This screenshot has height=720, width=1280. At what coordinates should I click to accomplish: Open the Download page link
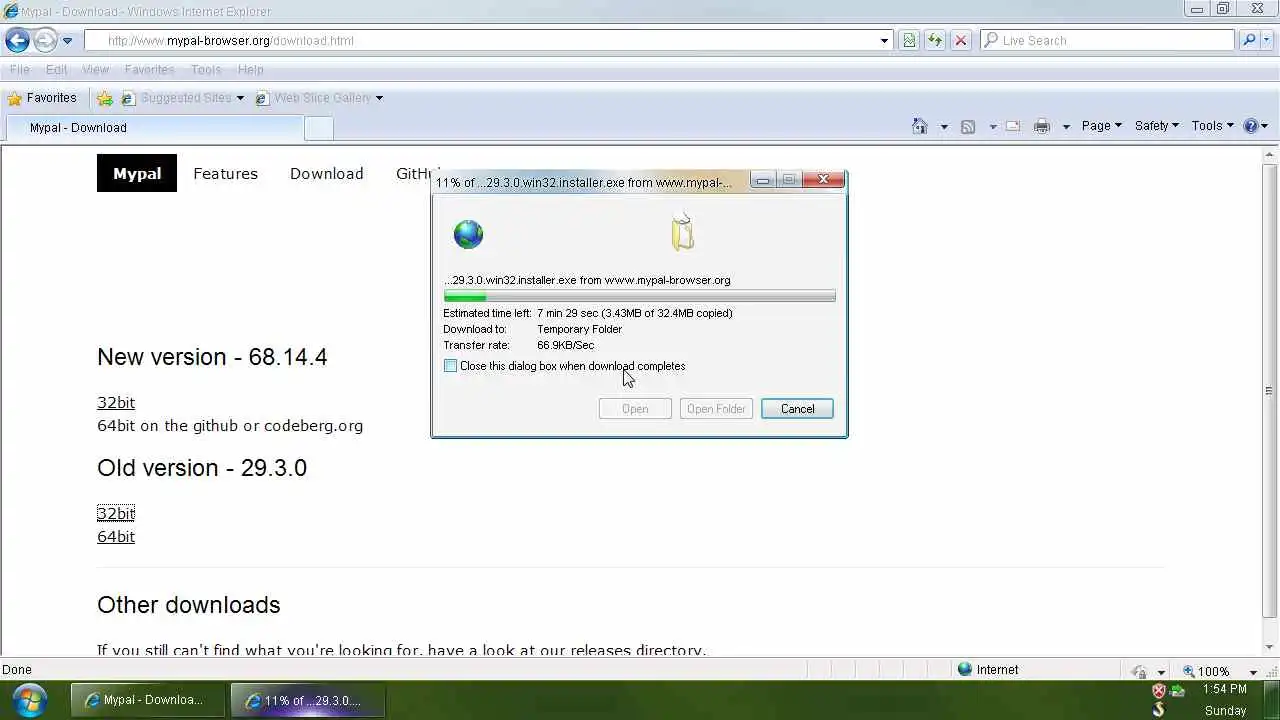[326, 174]
